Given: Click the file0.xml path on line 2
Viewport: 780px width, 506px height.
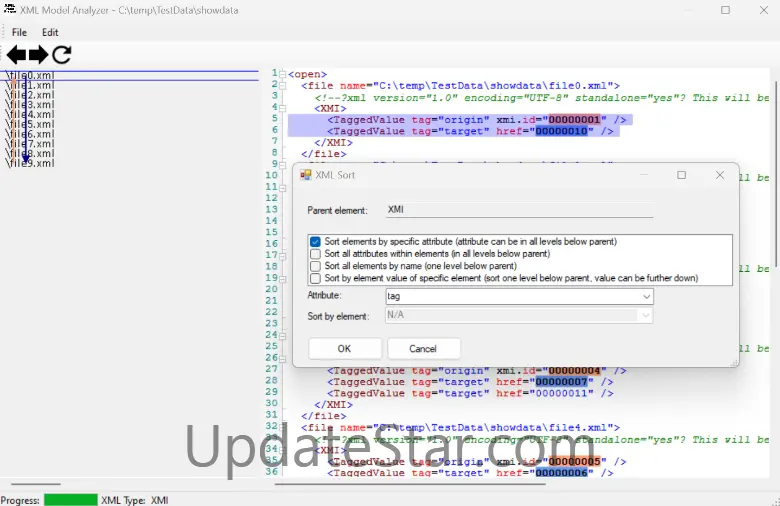Looking at the screenshot, I should [493, 86].
